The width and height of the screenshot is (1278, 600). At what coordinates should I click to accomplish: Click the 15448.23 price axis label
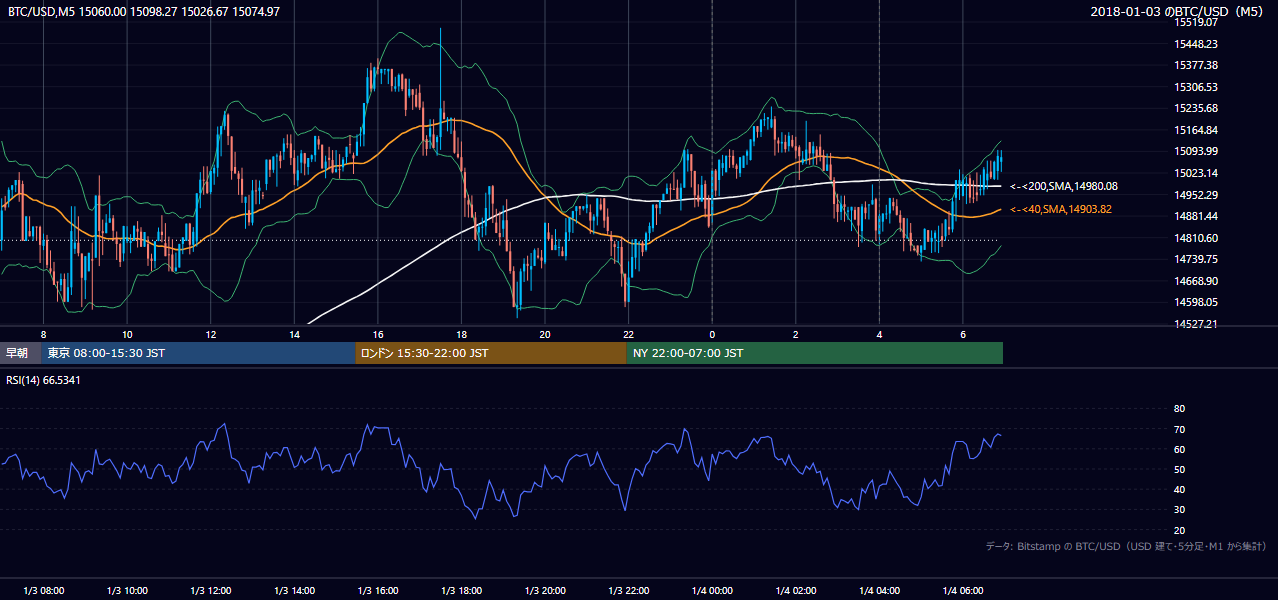[1196, 44]
